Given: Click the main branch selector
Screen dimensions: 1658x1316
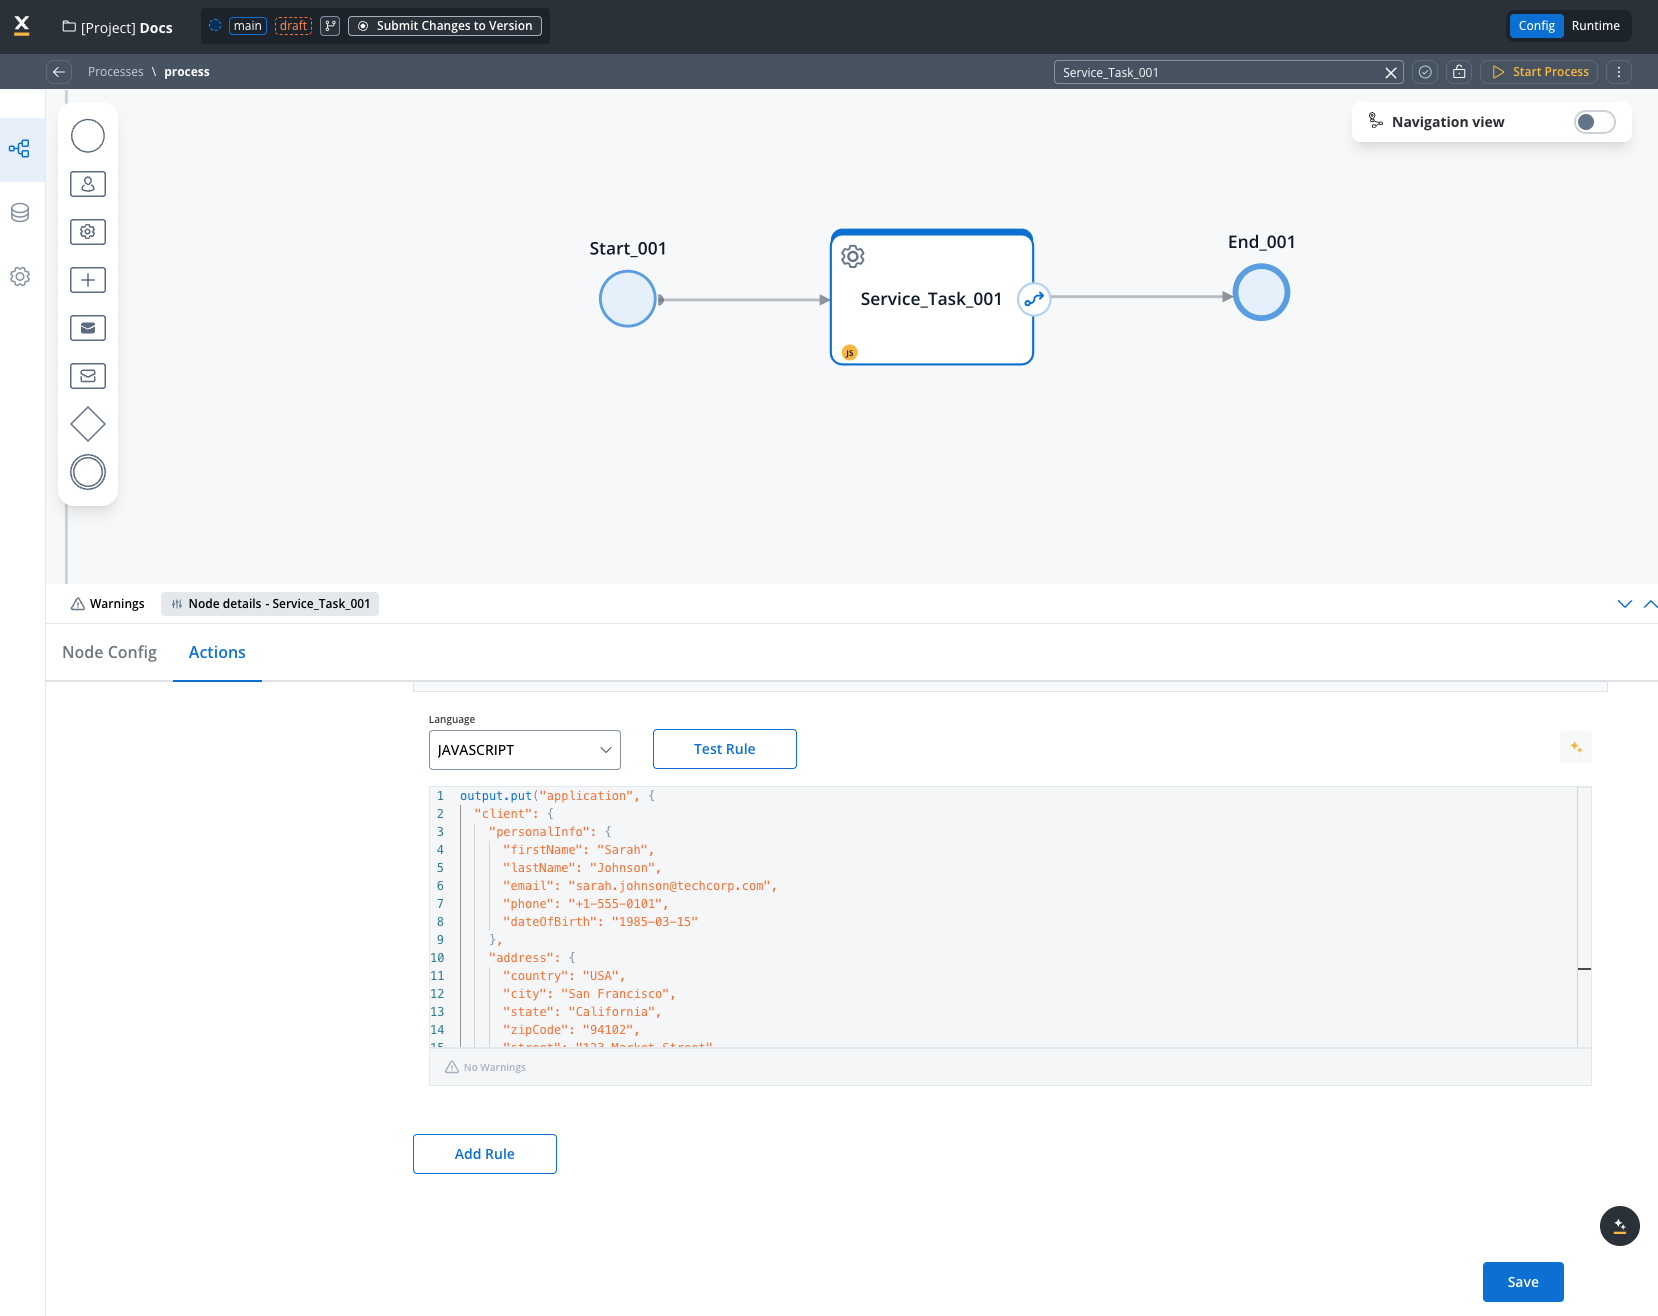Looking at the screenshot, I should [x=248, y=26].
